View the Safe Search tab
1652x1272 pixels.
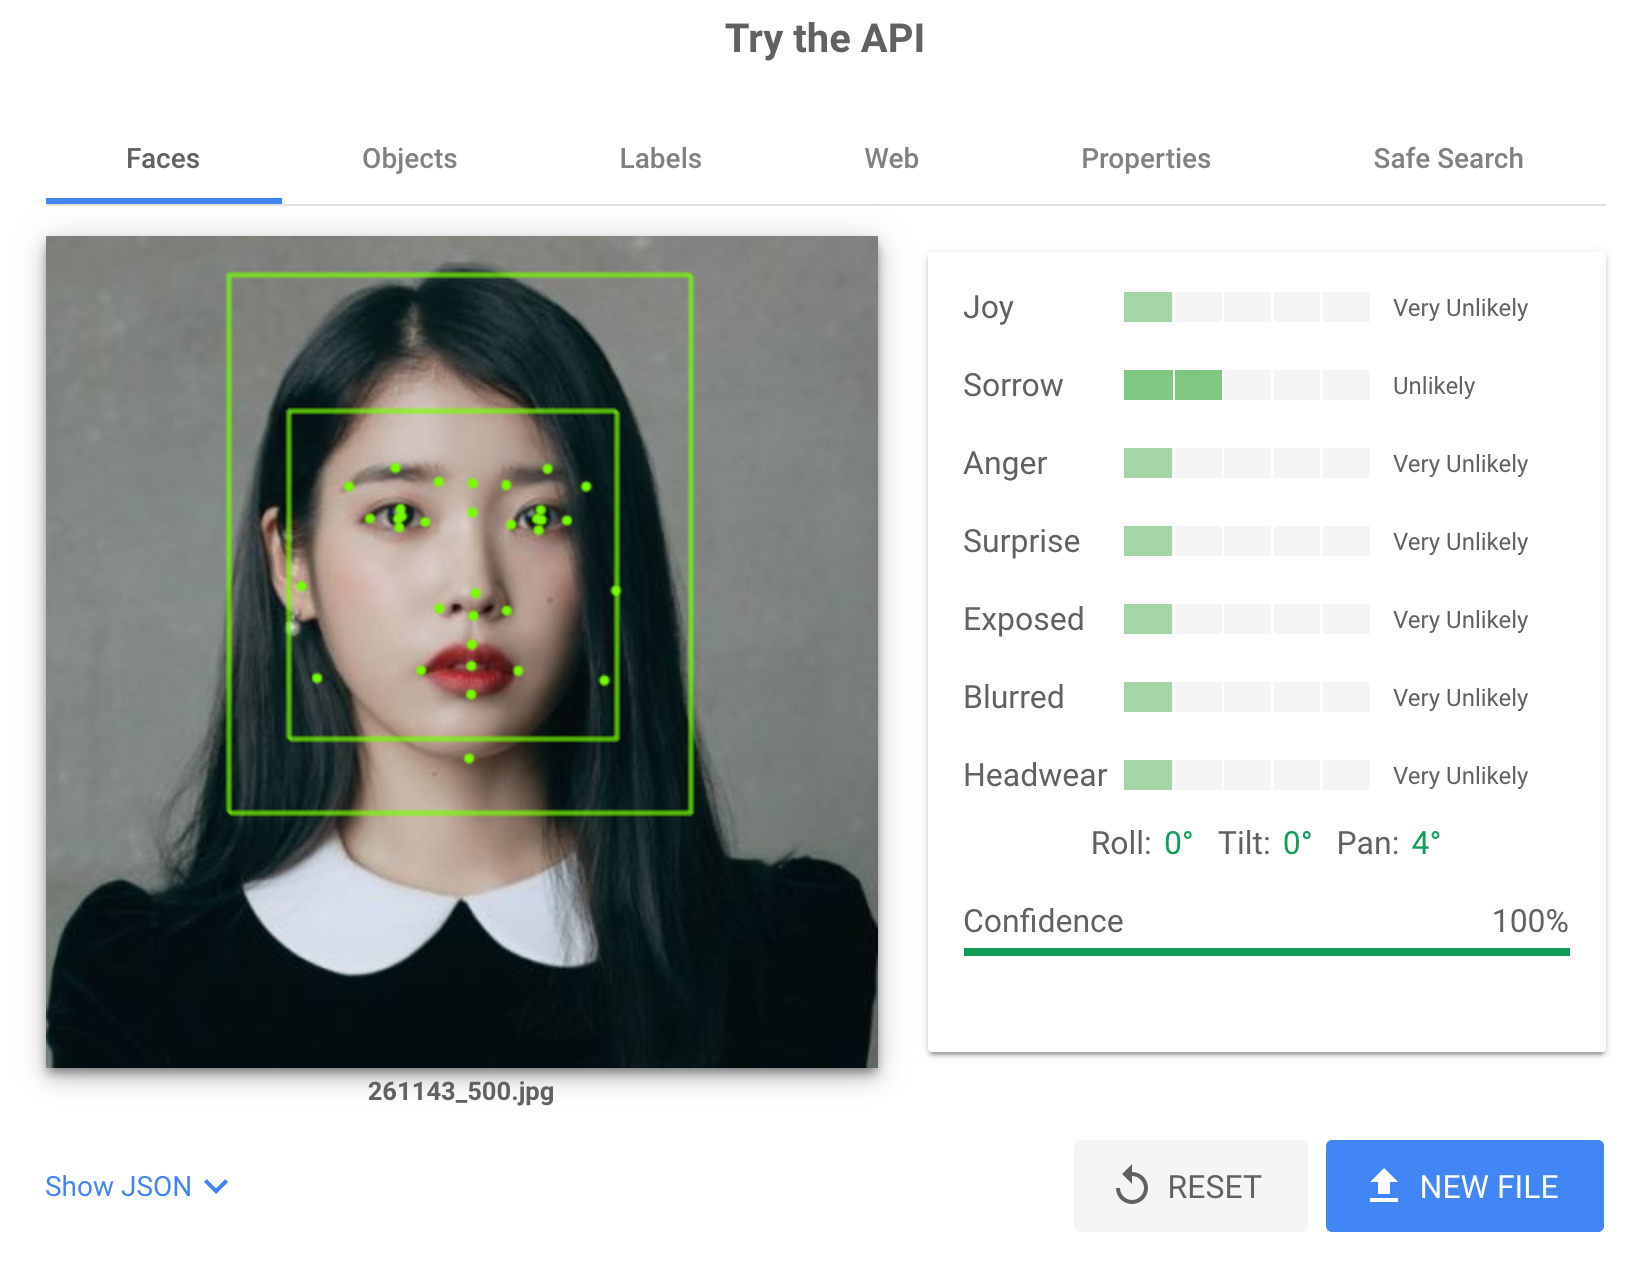coord(1448,159)
